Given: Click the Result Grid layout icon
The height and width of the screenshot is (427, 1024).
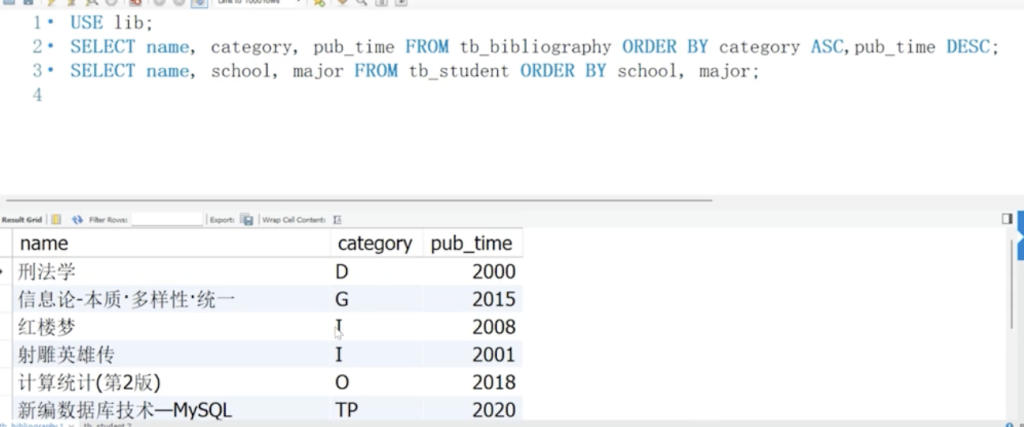Looking at the screenshot, I should [56, 219].
